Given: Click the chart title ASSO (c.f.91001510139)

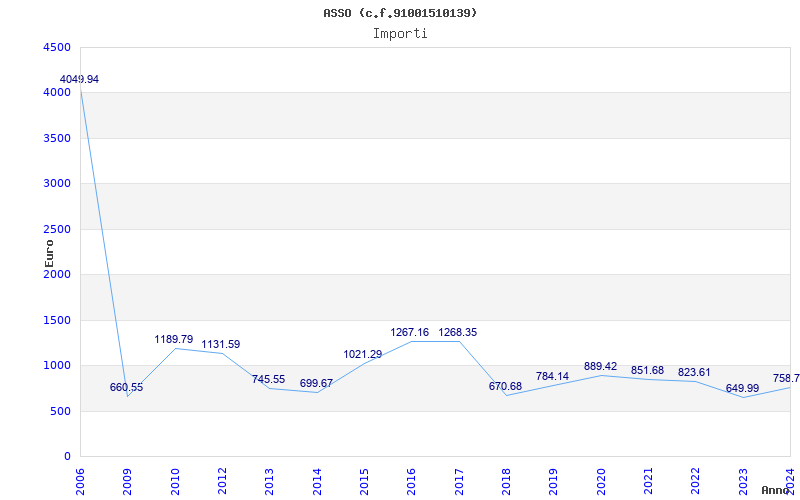Looking at the screenshot, I should pyautogui.click(x=401, y=13).
